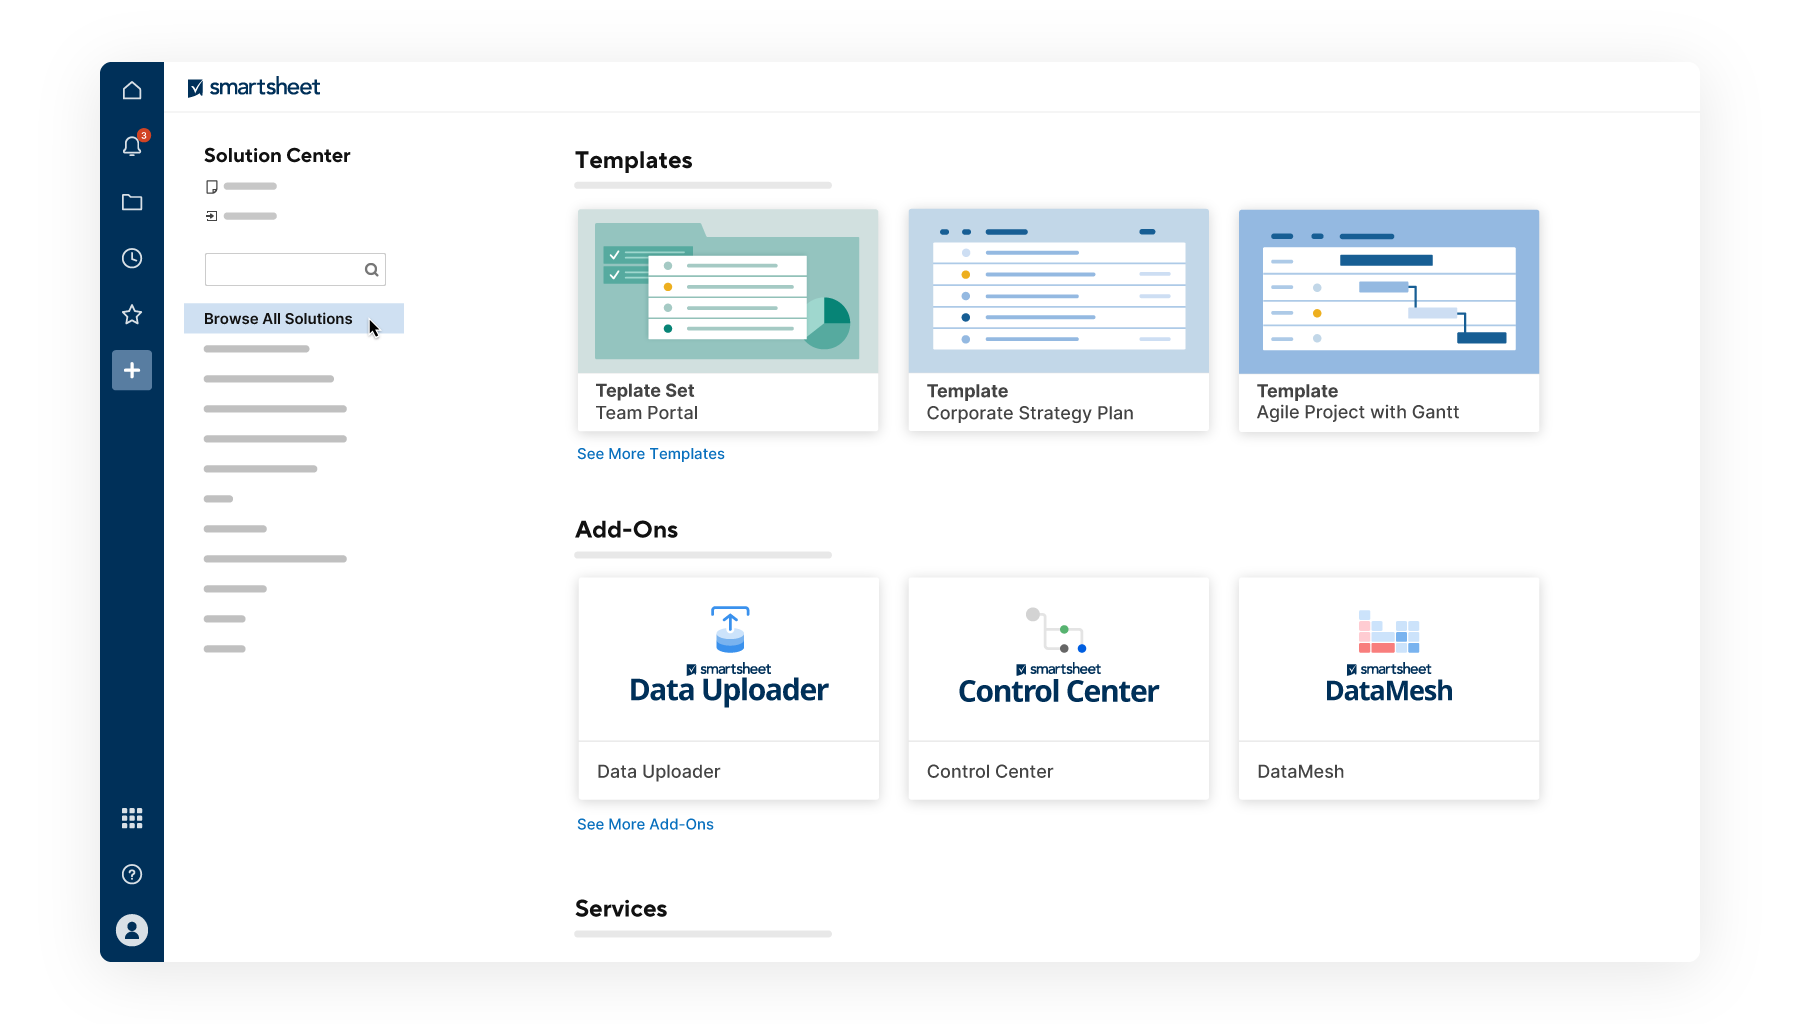
Task: Click the Control Center card label
Action: [x=990, y=771]
